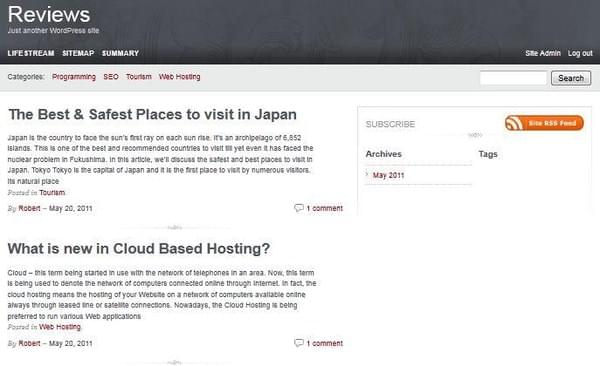Click the Tags heading
Image resolution: width=600 pixels, height=366 pixels.
click(488, 154)
